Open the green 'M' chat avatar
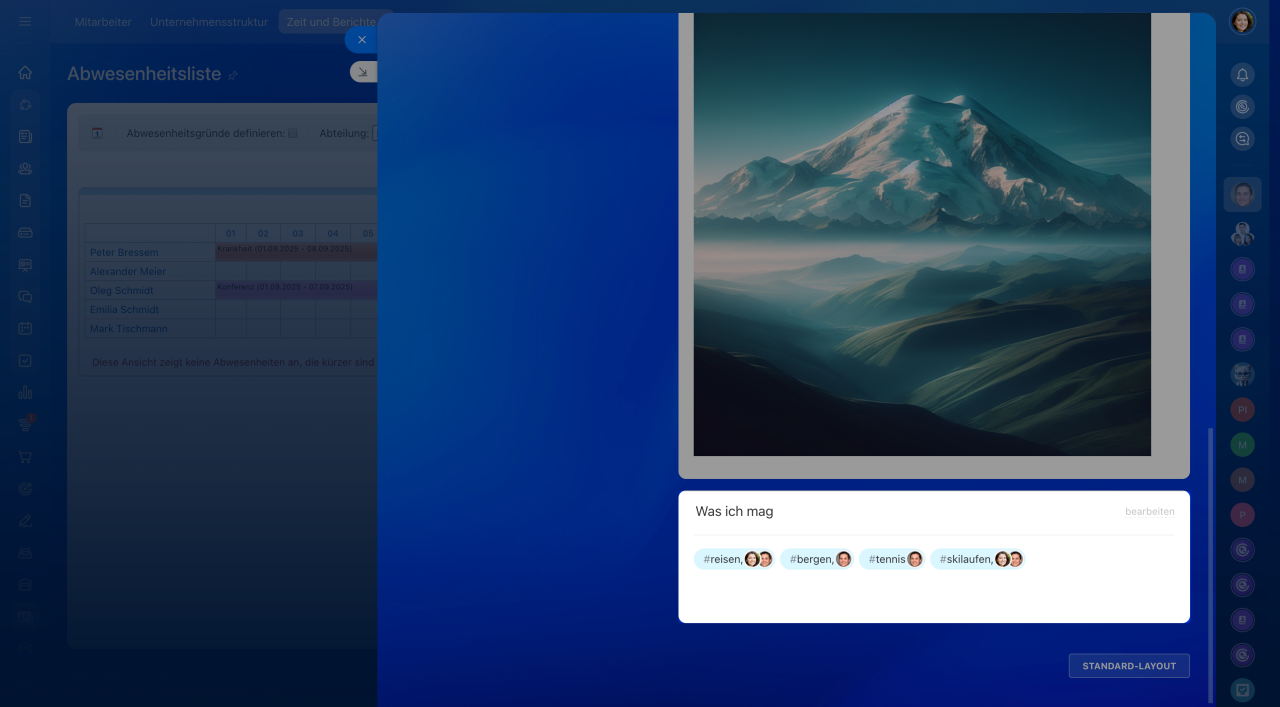Viewport: 1280px width, 707px height. coord(1242,444)
